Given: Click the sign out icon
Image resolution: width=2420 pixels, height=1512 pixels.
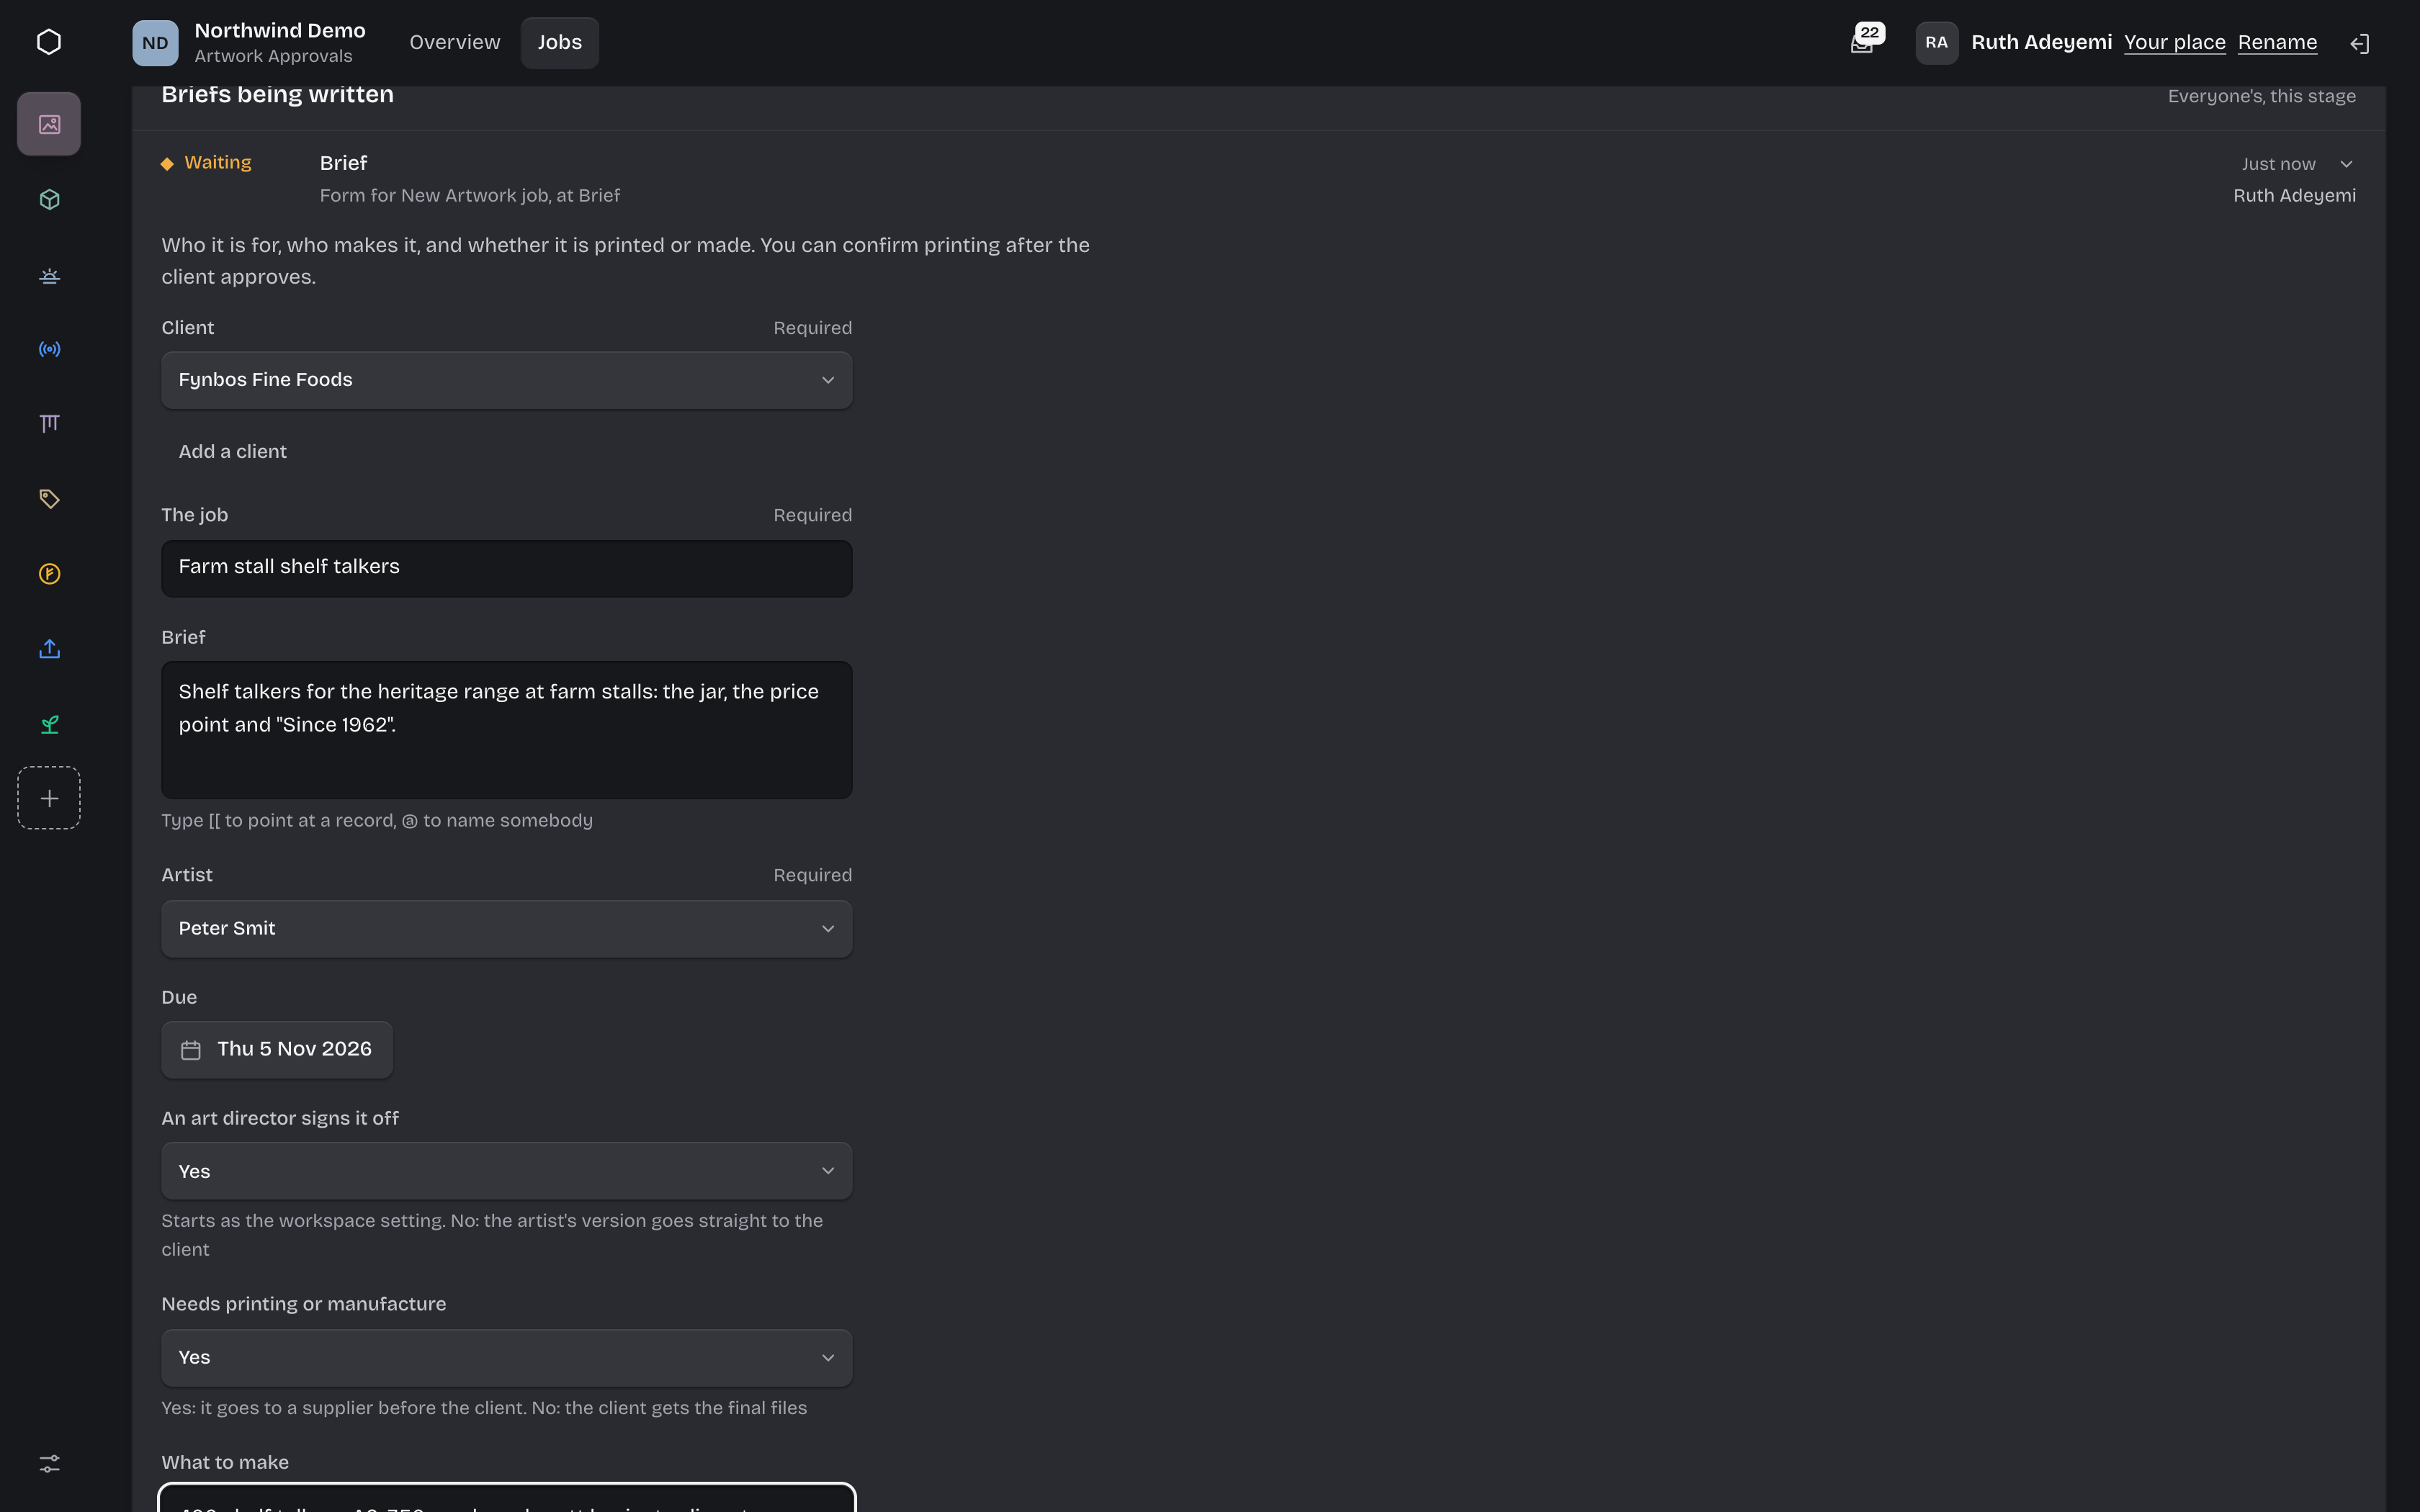Looking at the screenshot, I should coord(2360,43).
